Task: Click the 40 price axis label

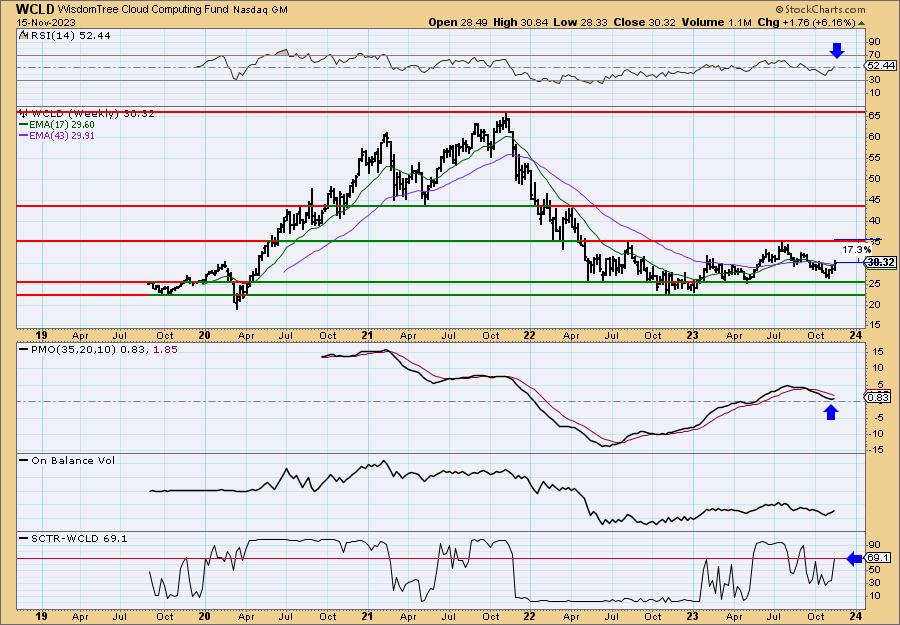Action: tap(874, 220)
